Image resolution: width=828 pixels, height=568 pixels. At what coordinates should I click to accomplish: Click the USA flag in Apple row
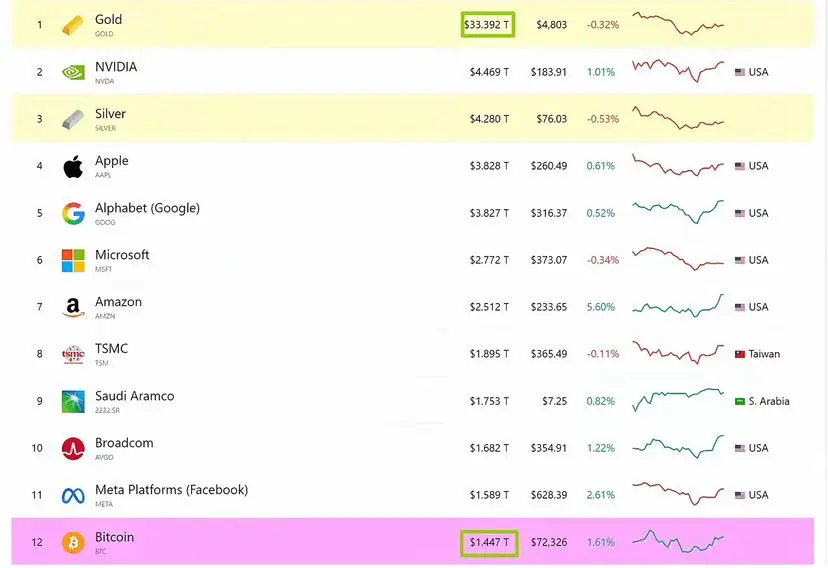739,166
